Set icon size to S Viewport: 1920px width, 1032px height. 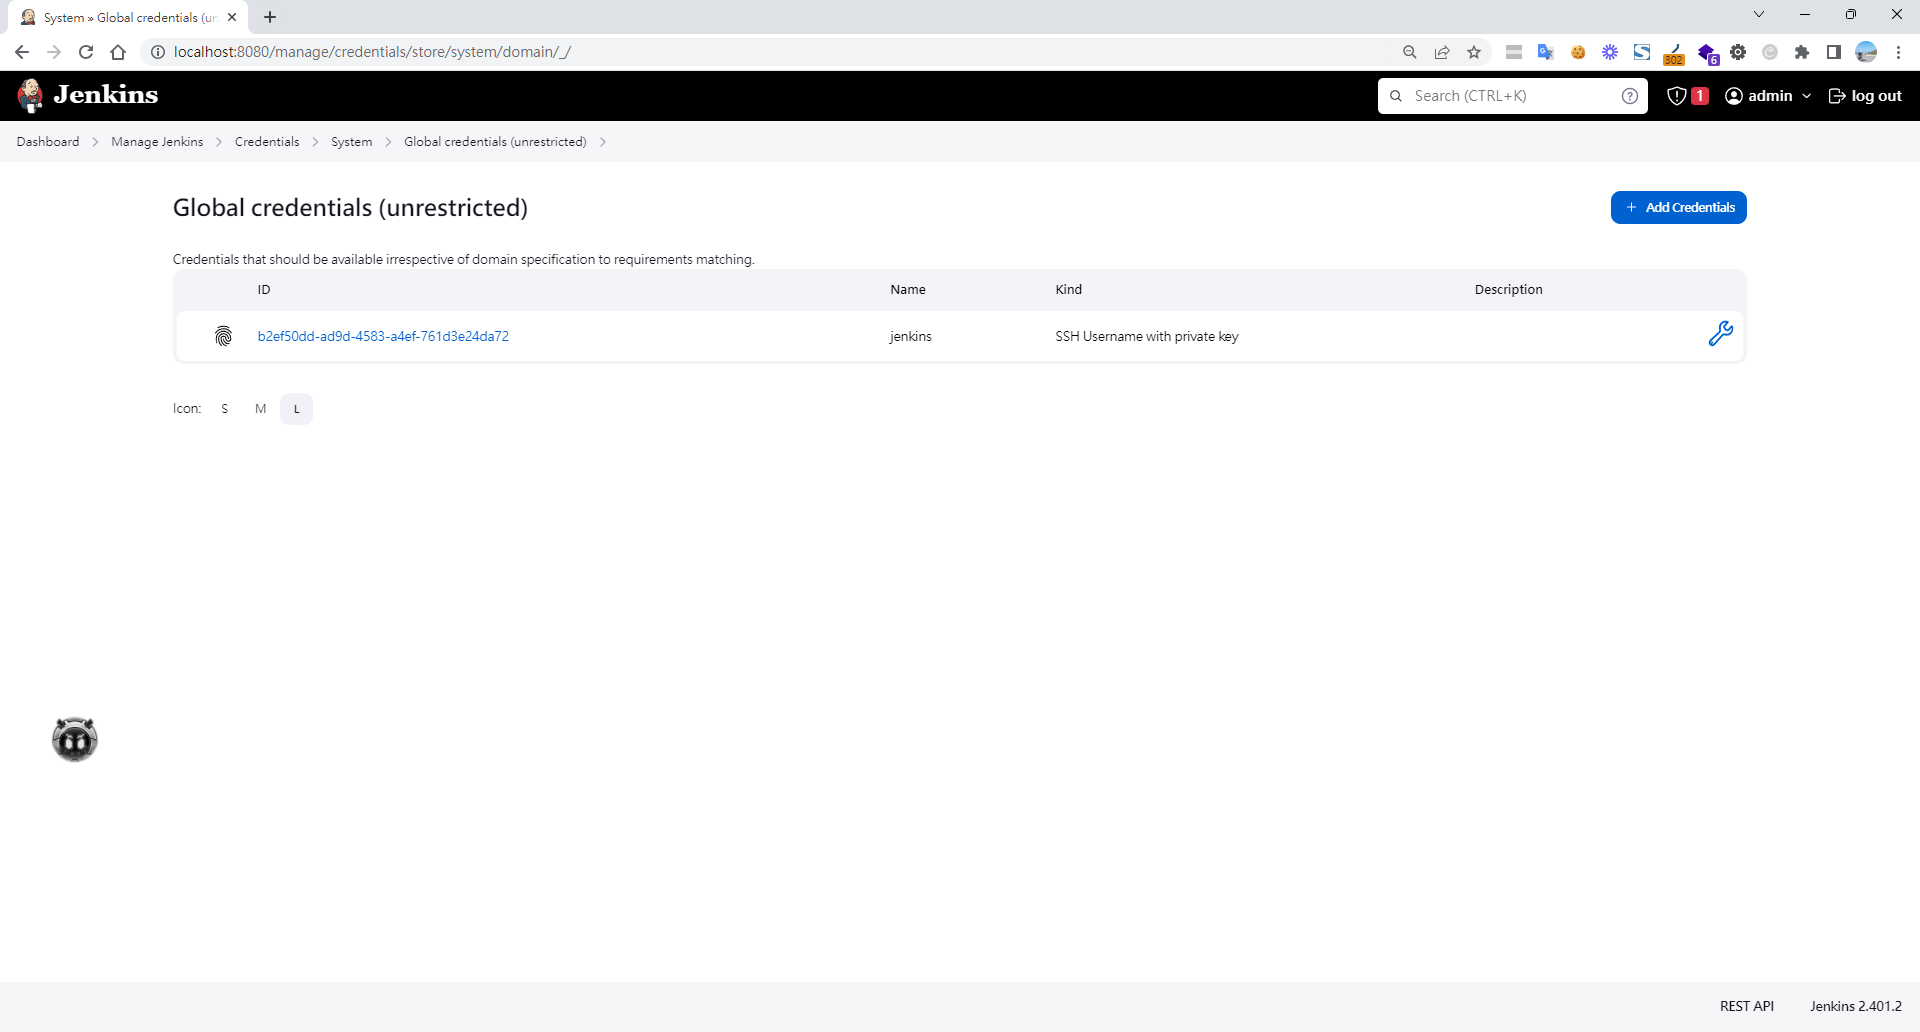pyautogui.click(x=225, y=409)
